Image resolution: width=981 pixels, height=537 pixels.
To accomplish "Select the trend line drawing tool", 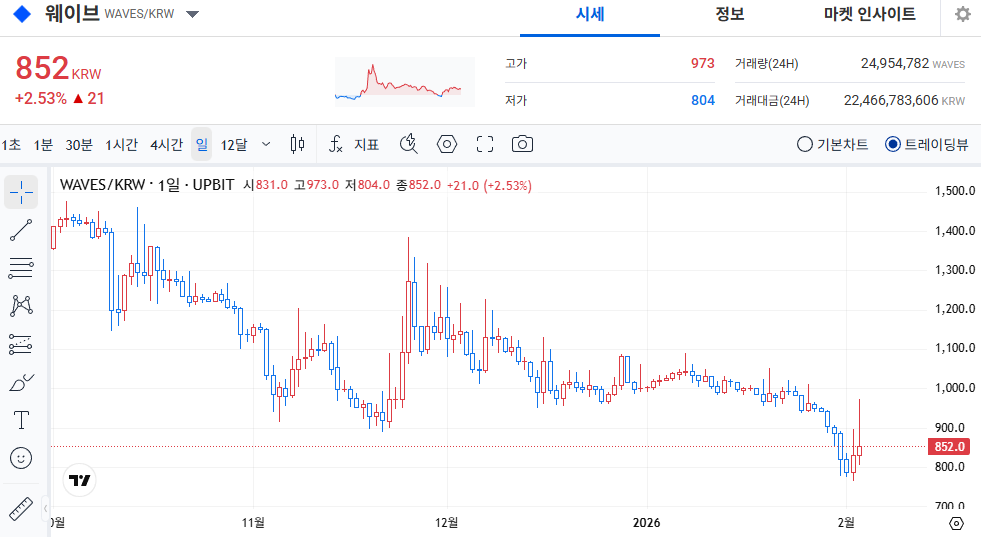I will tap(21, 230).
